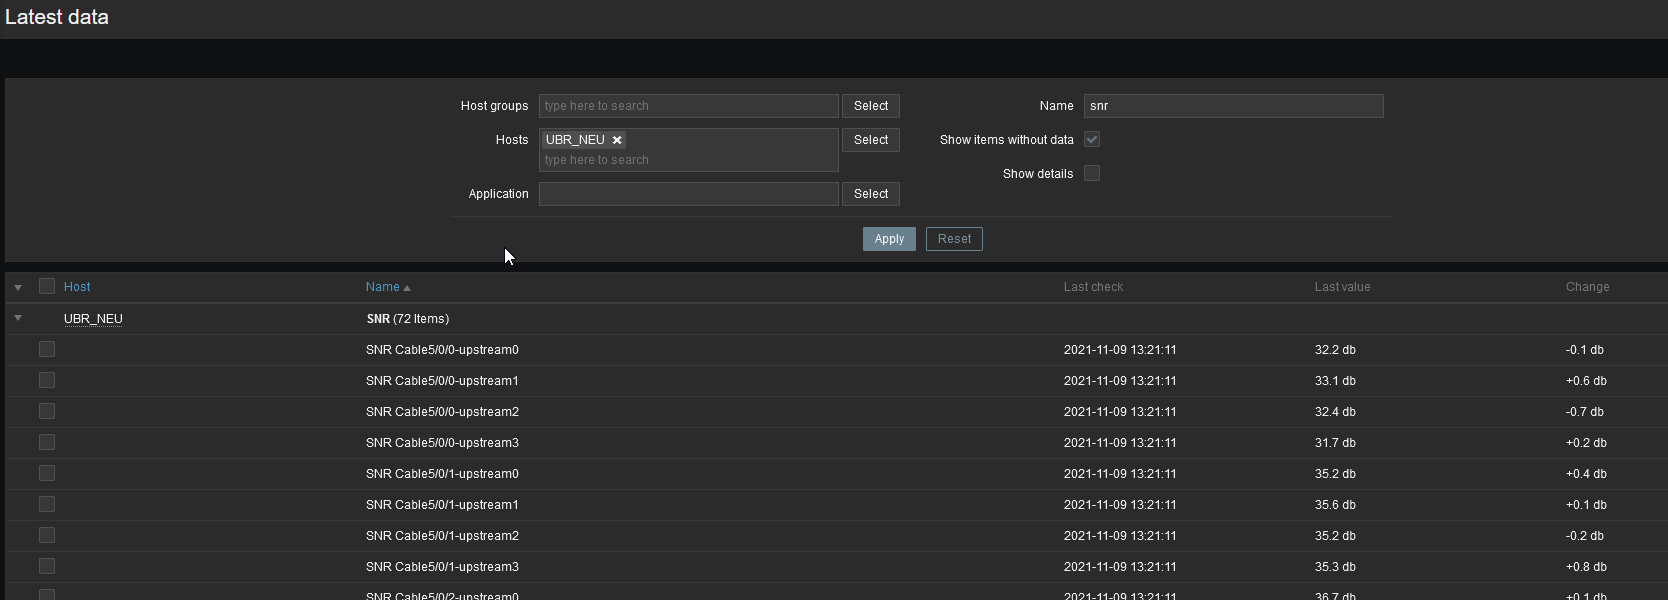Click the Host groups search field
Image resolution: width=1668 pixels, height=600 pixels.
pos(688,106)
